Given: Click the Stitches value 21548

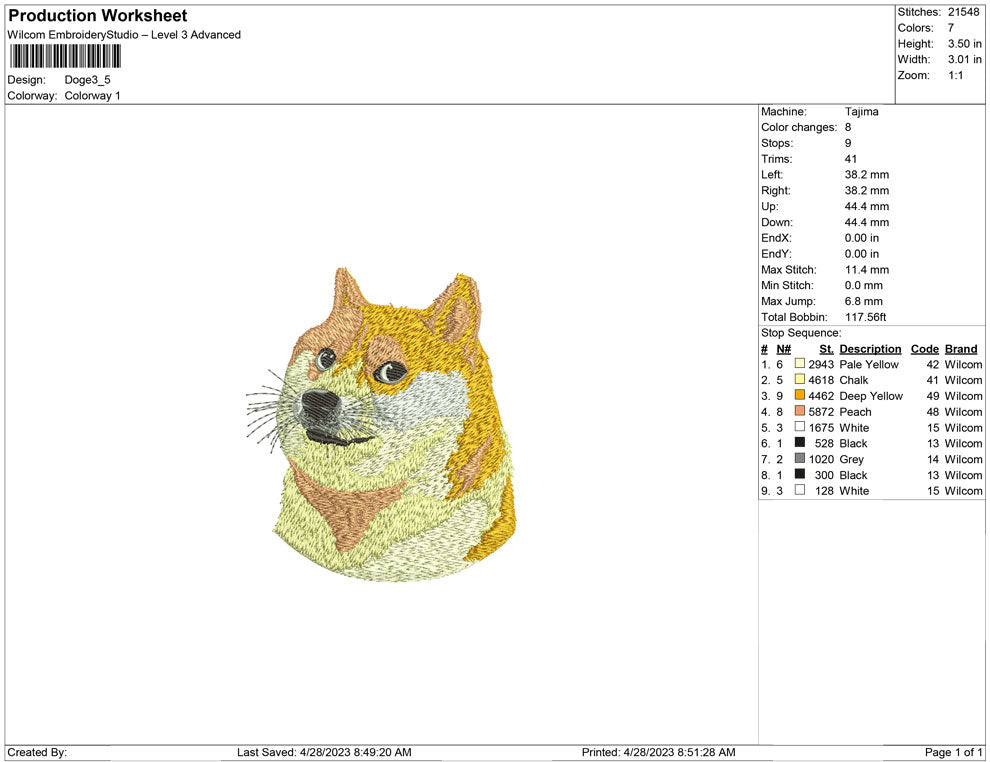Looking at the screenshot, I should click(x=963, y=12).
